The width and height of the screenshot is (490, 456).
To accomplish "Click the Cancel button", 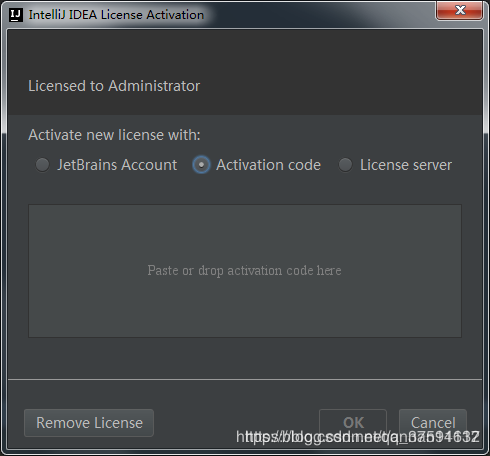I will click(433, 423).
